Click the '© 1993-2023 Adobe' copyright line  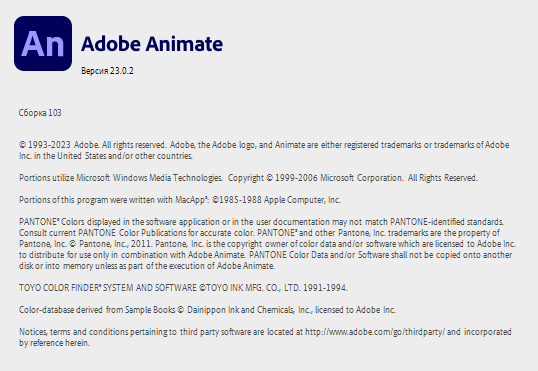[x=59, y=145]
